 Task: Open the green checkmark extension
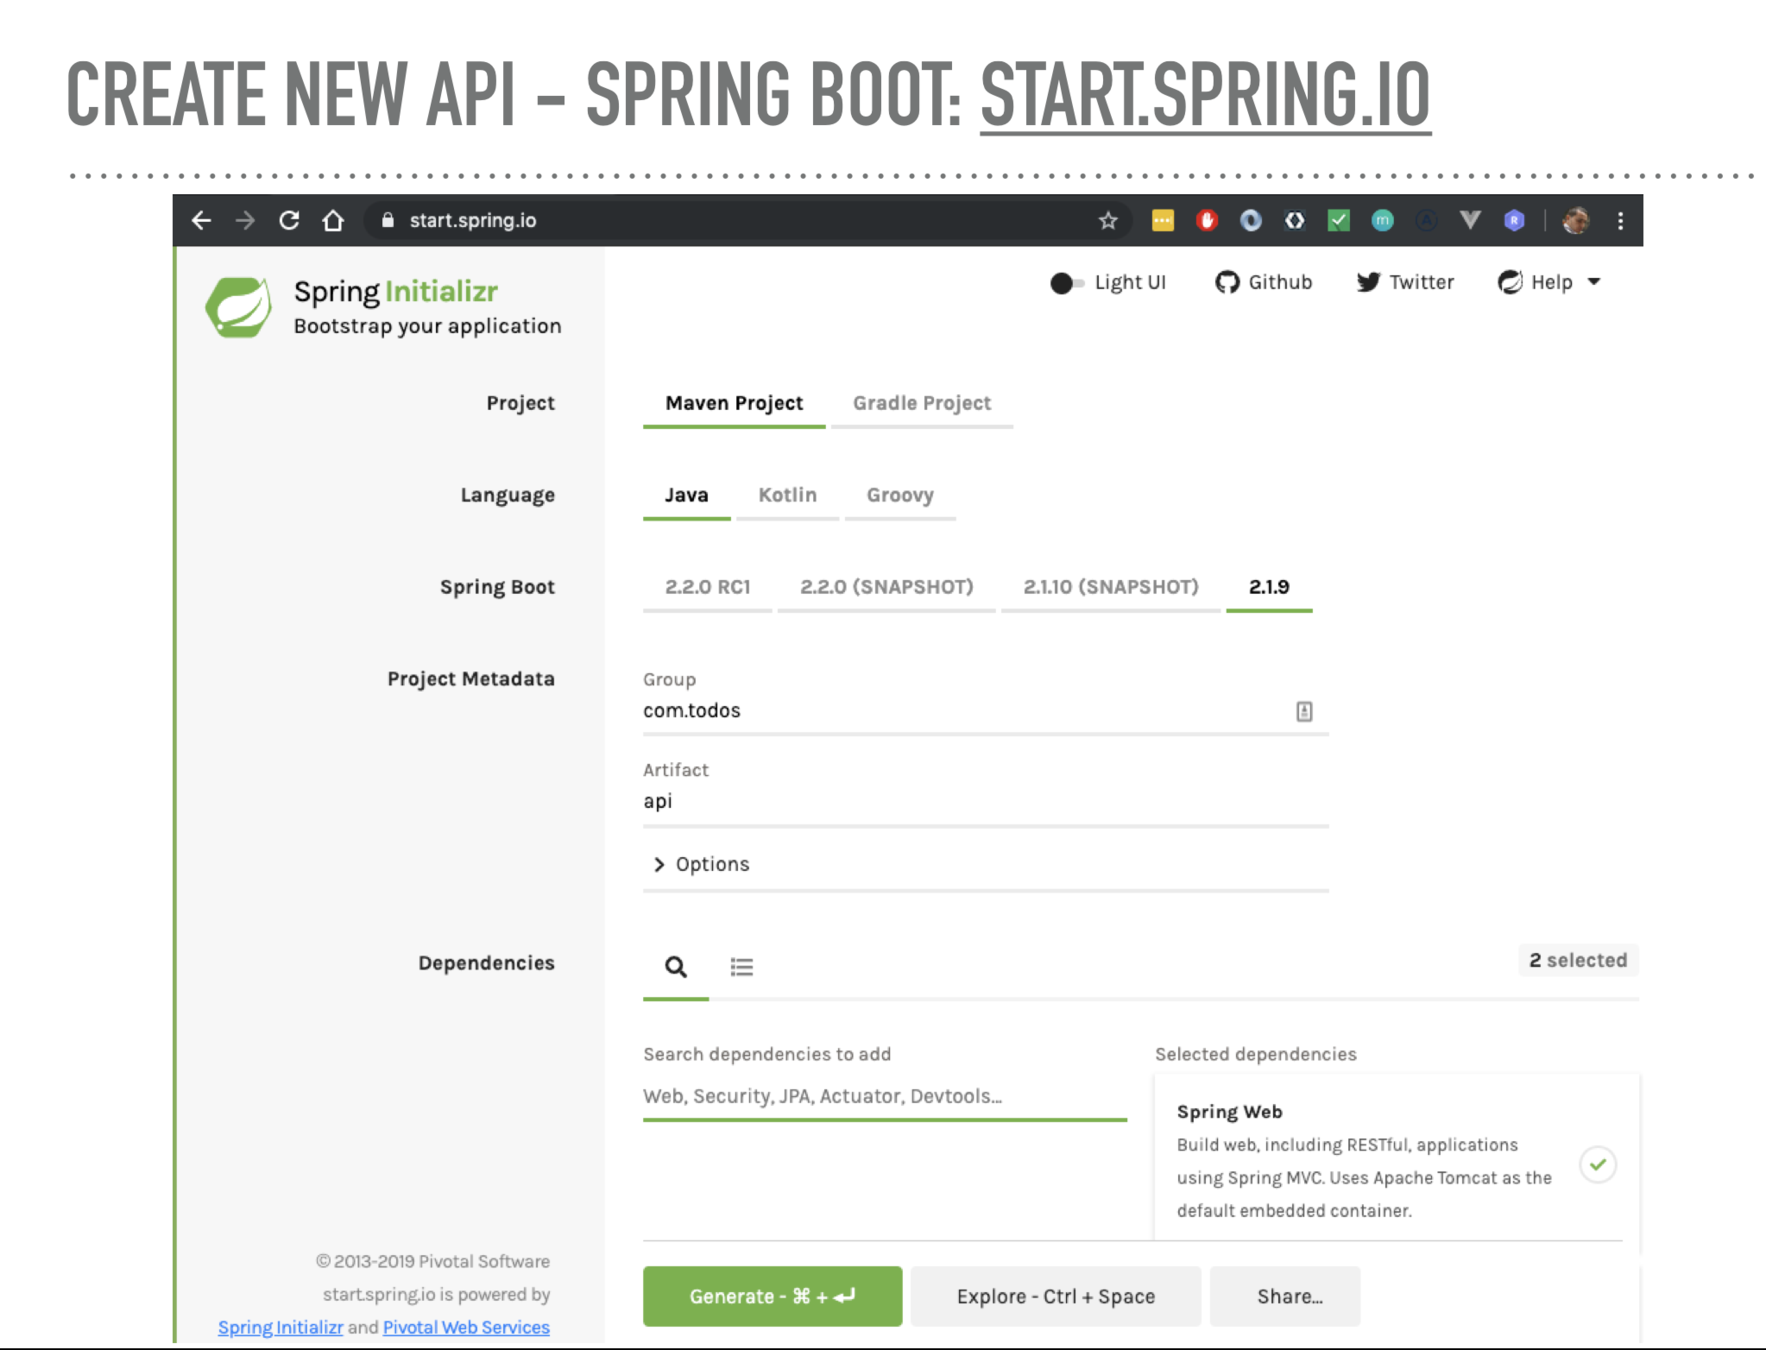(x=1339, y=220)
